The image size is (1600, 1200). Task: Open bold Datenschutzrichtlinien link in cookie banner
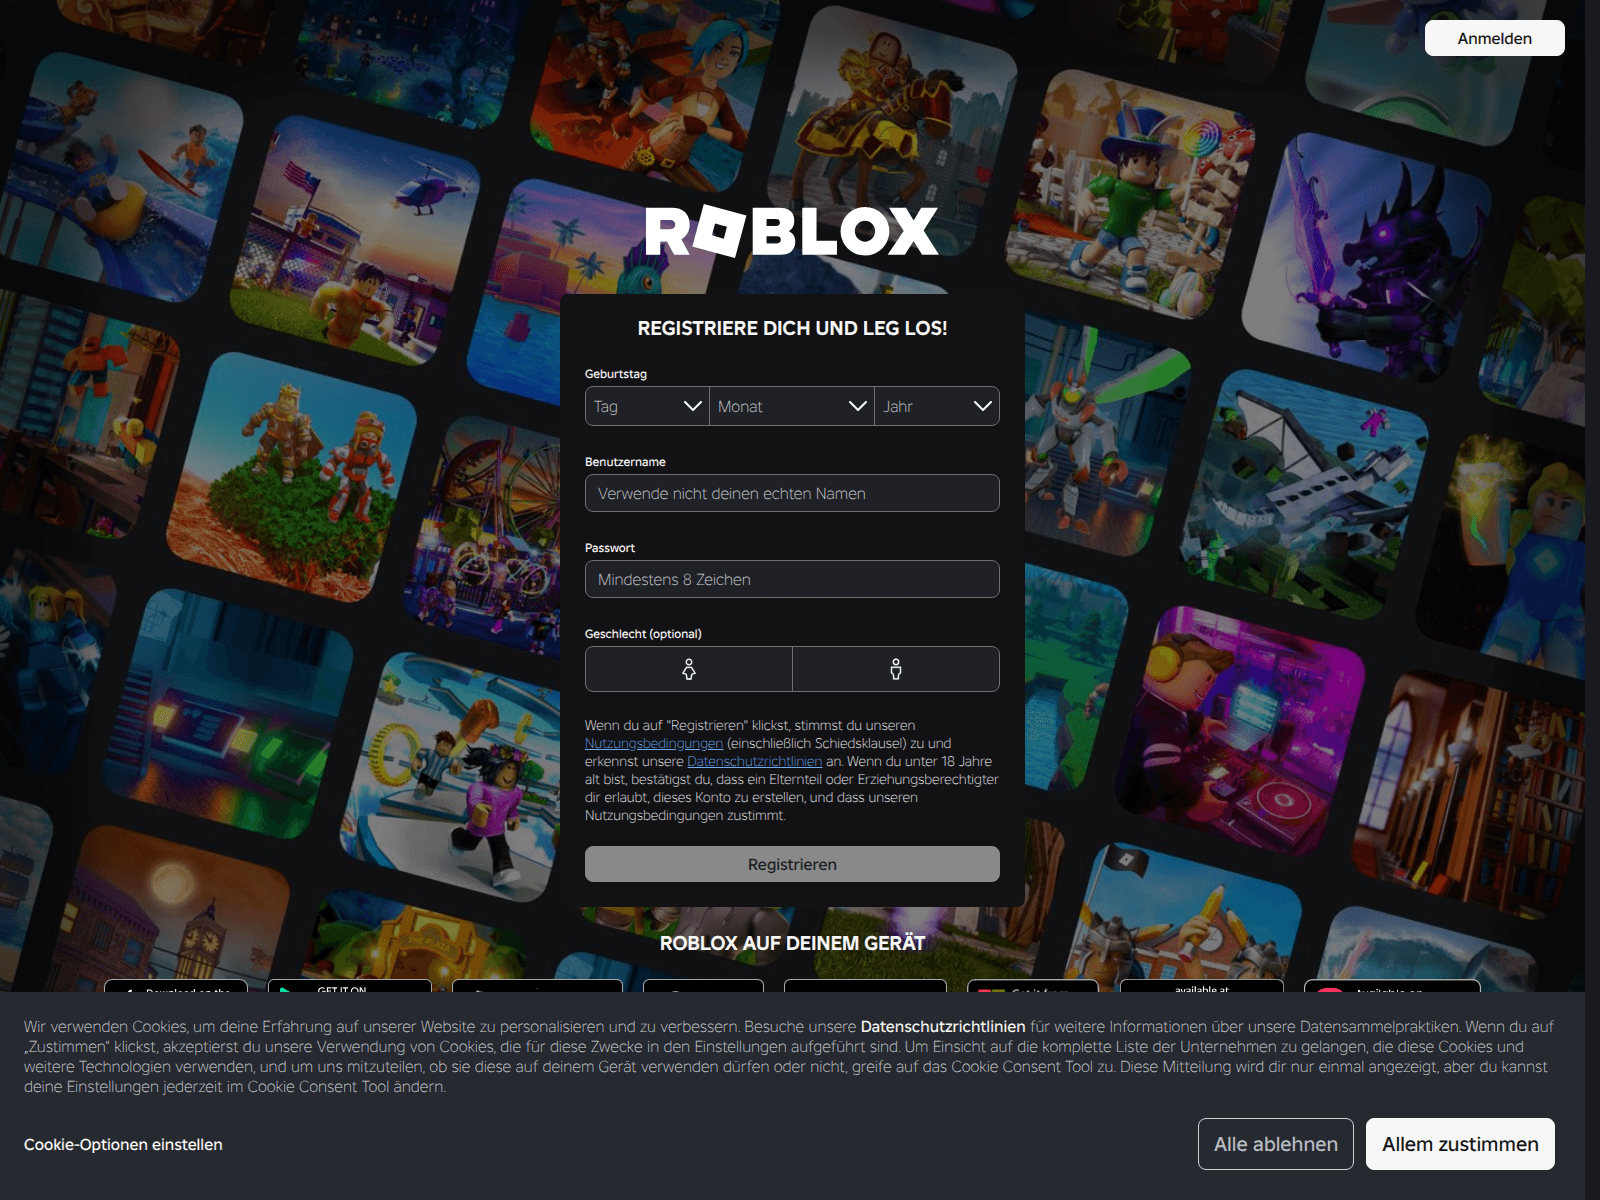pyautogui.click(x=943, y=1026)
